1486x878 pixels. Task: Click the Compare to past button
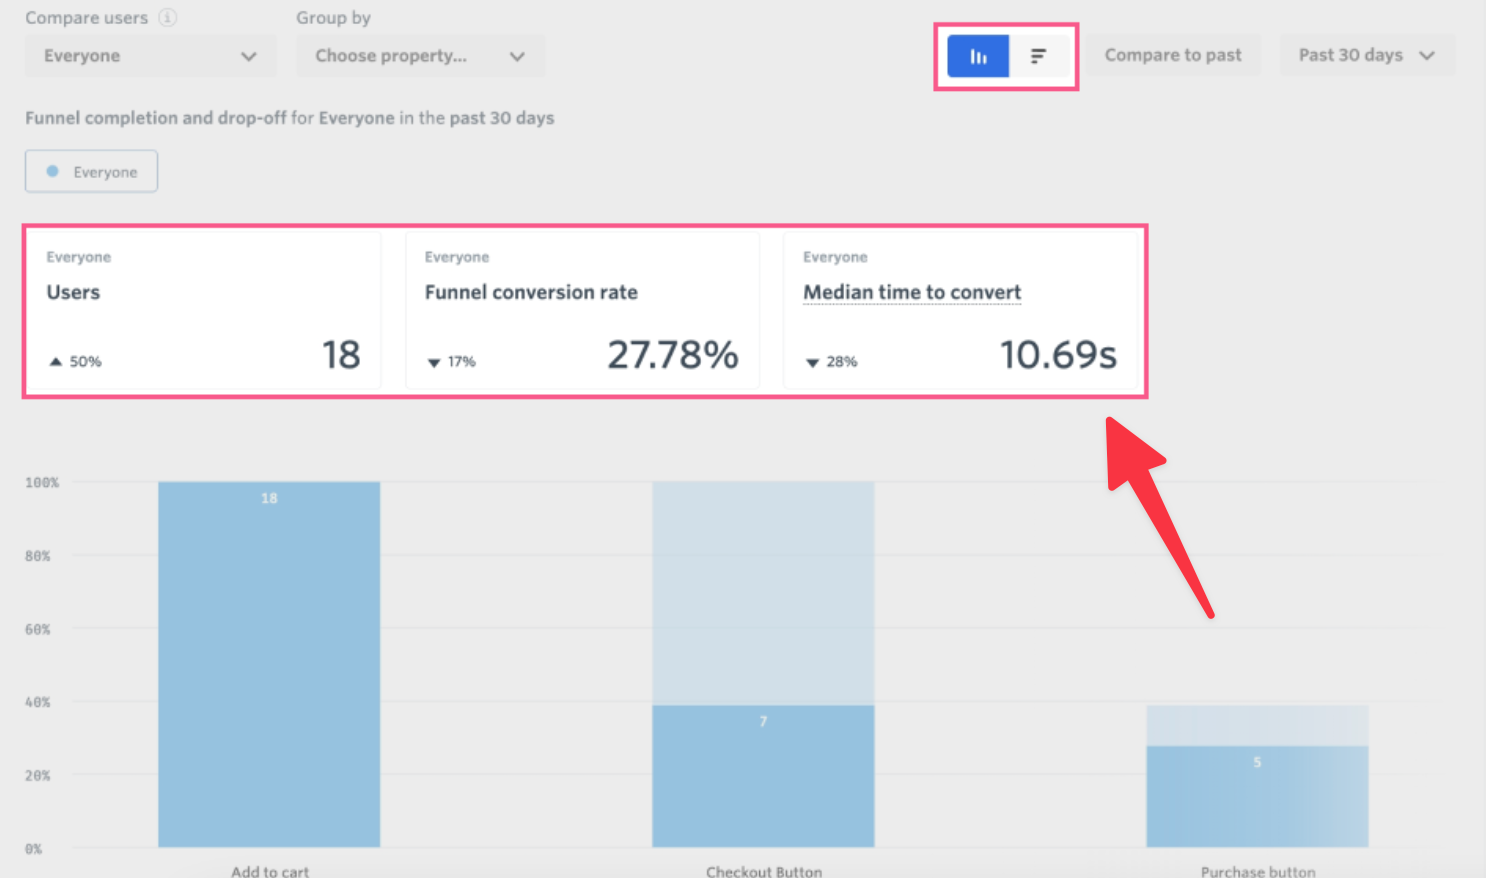pos(1172,56)
